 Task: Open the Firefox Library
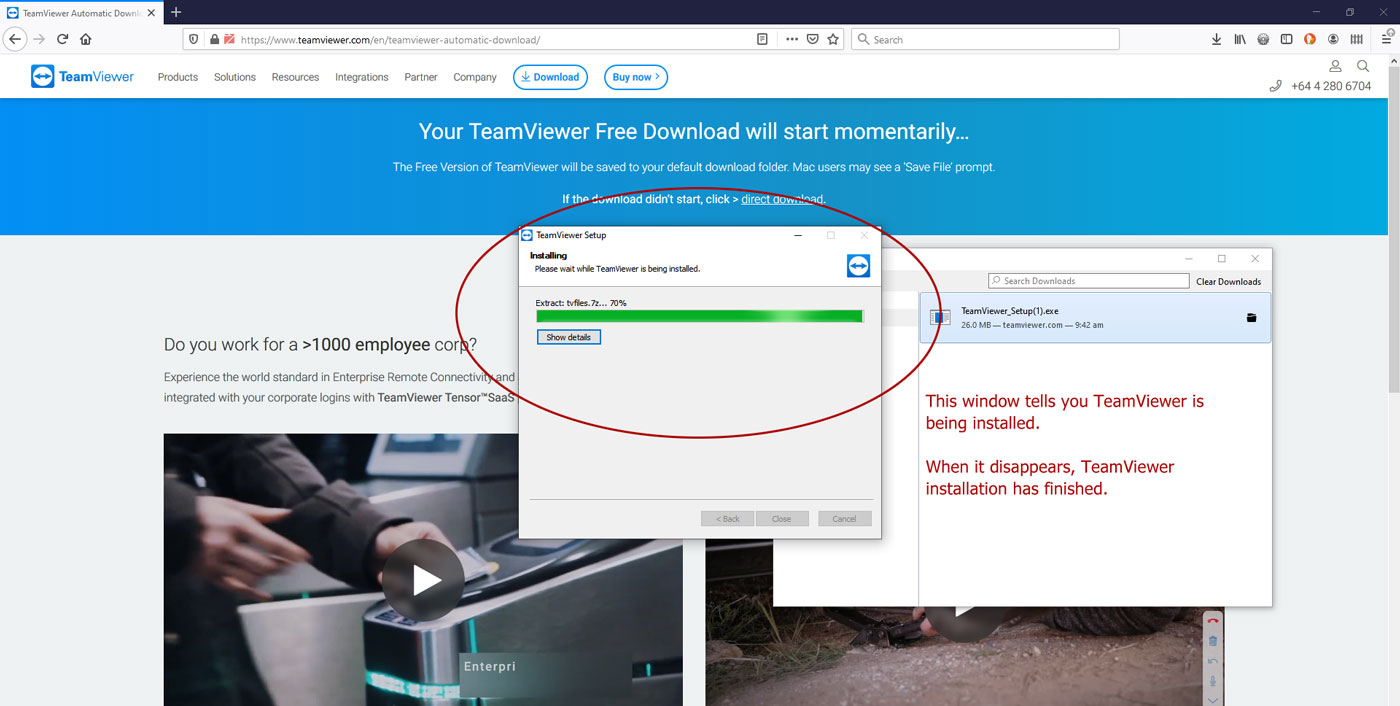(1240, 39)
